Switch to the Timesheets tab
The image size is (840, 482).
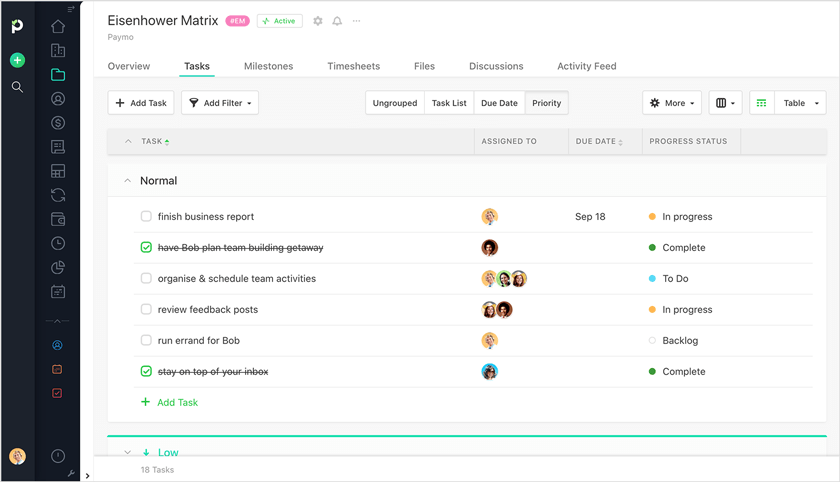(354, 66)
